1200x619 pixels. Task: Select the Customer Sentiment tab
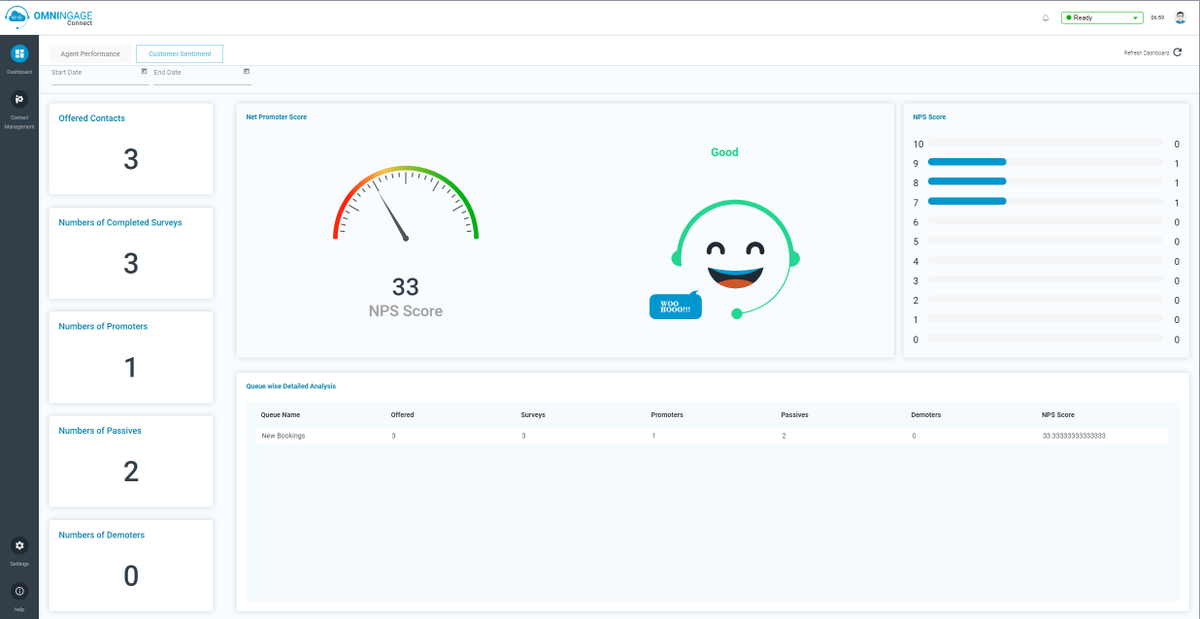point(180,54)
